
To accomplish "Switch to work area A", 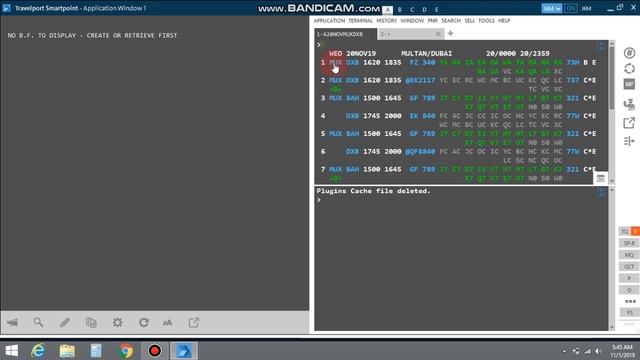I will pos(388,10).
